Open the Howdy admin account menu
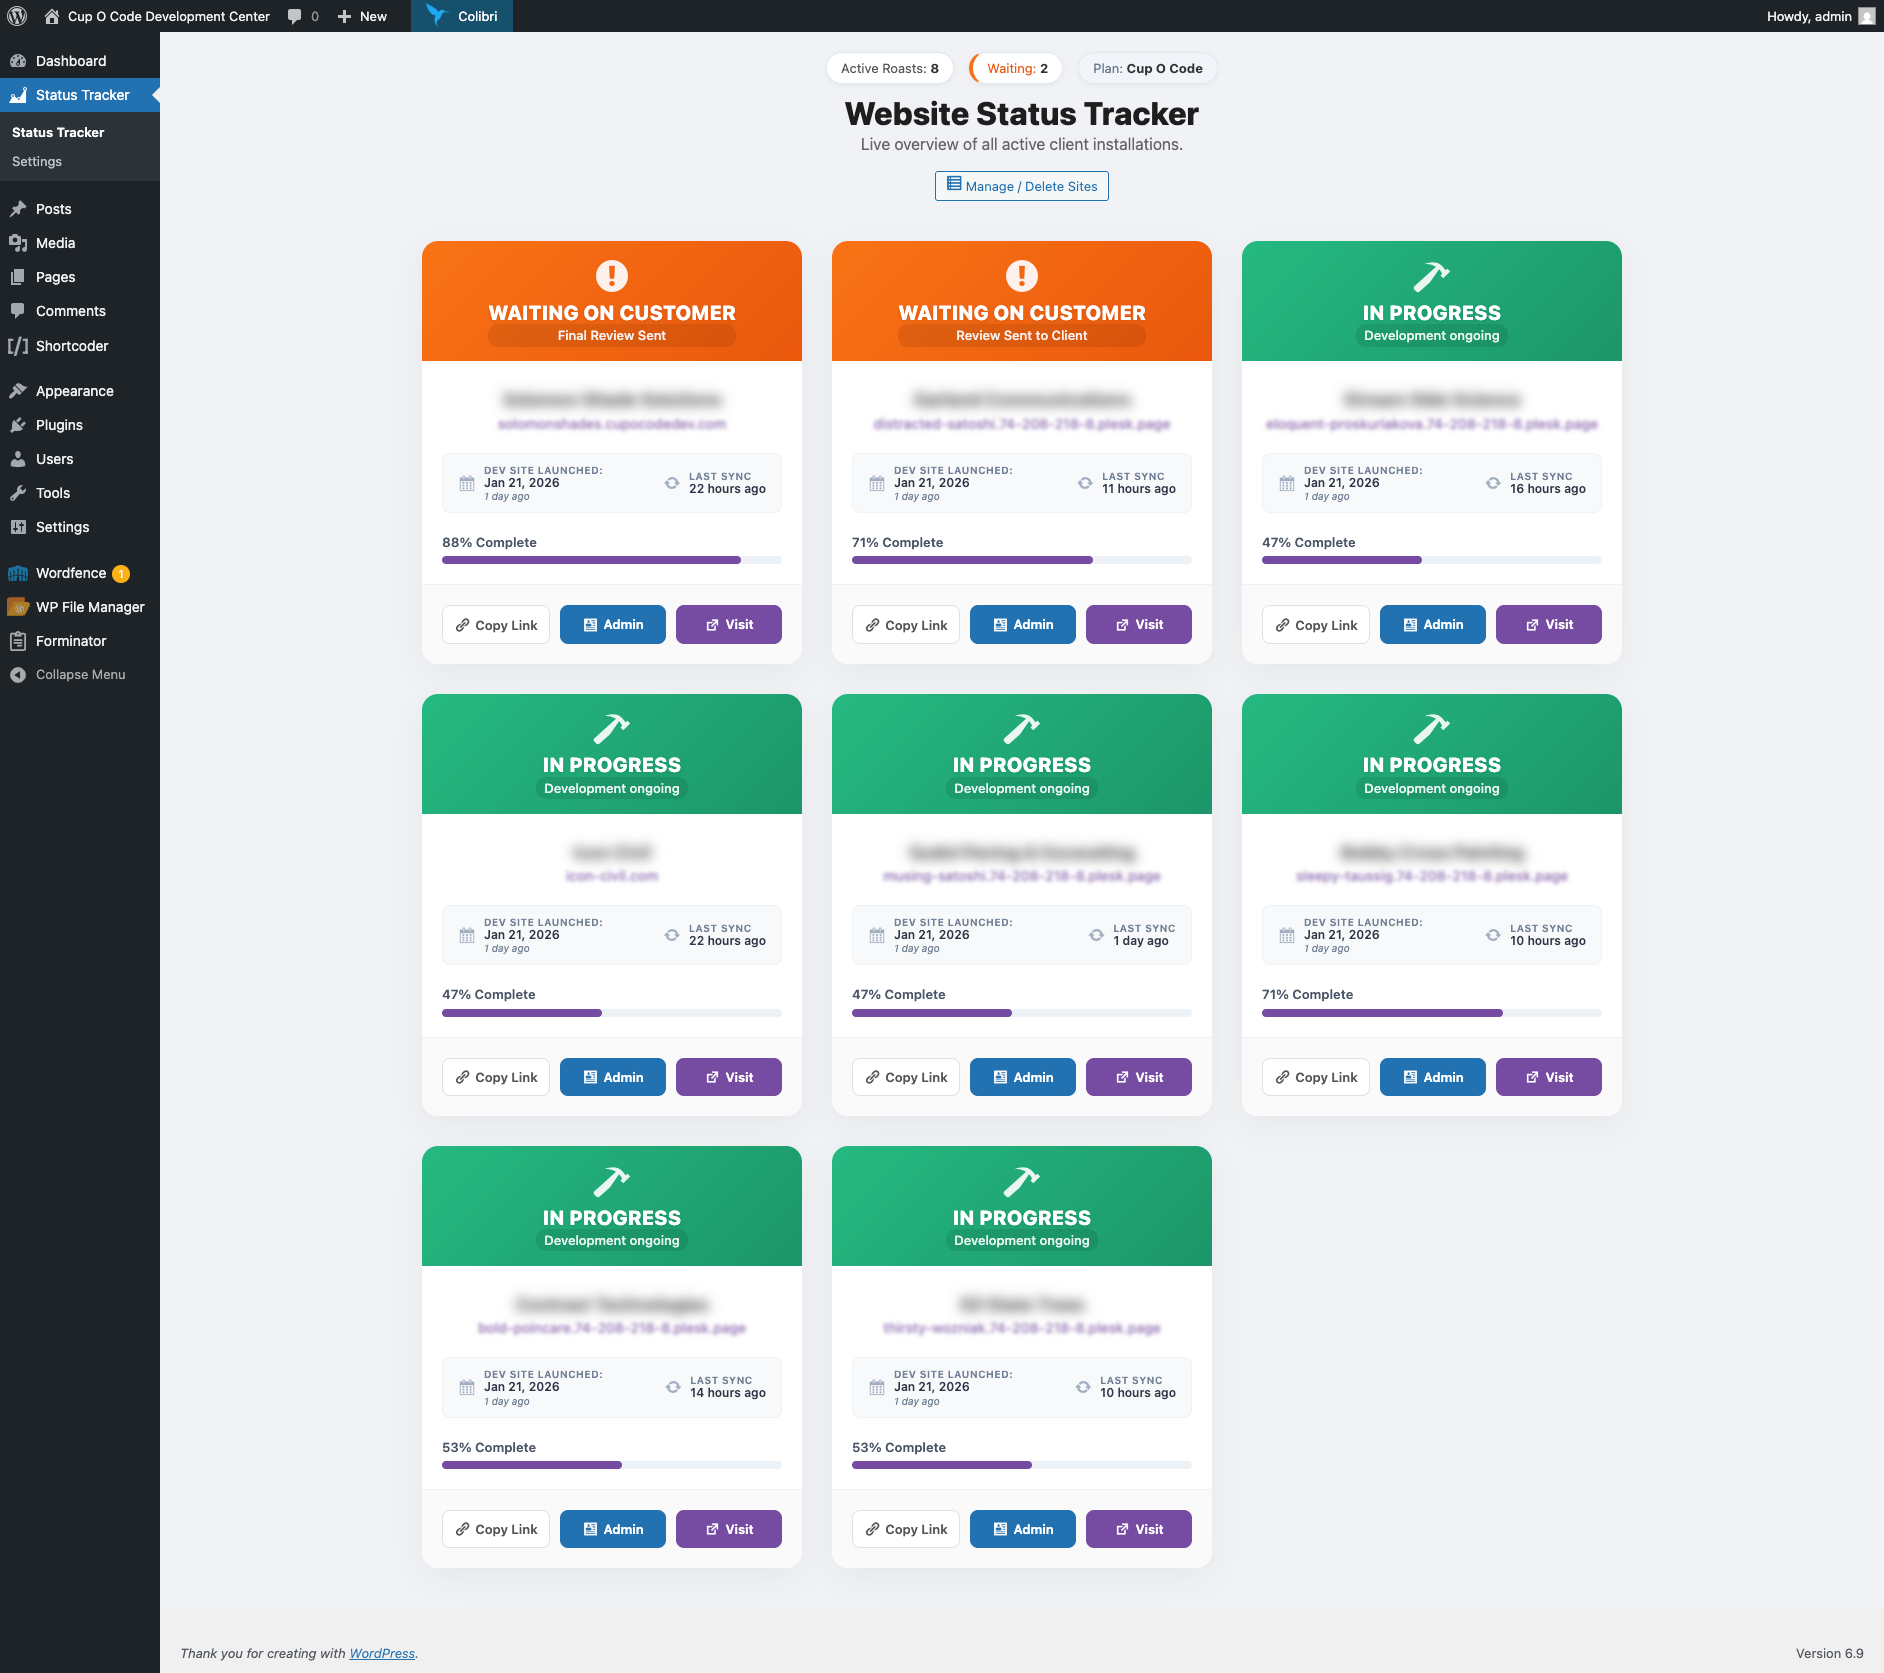 [x=1810, y=16]
